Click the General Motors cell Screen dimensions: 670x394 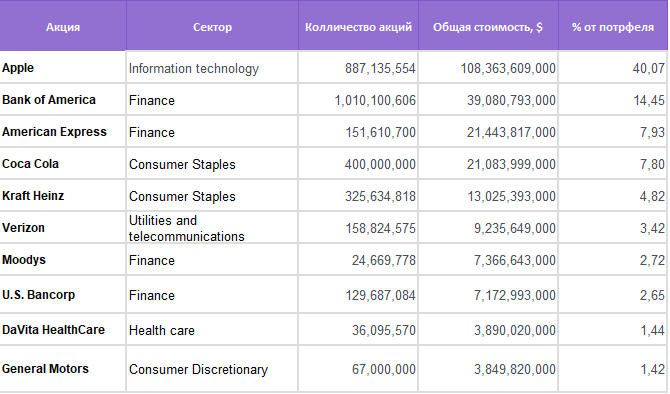coord(63,369)
